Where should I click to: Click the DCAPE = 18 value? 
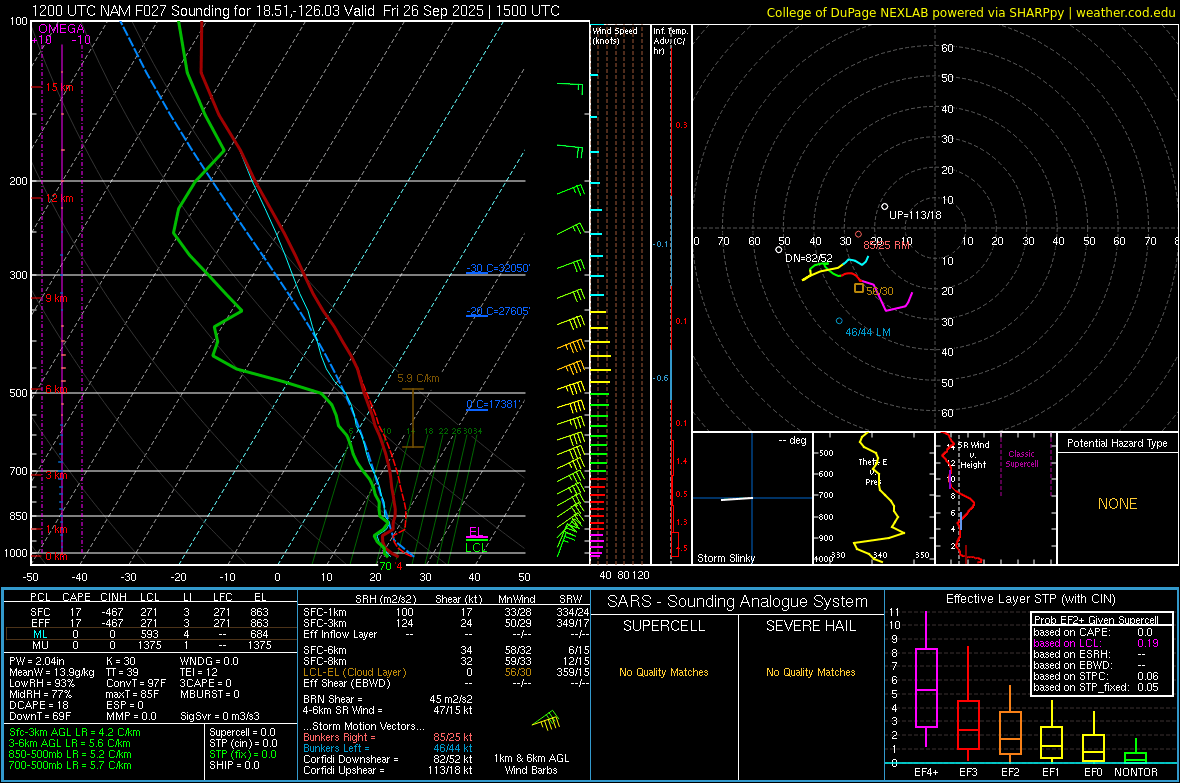[38, 705]
